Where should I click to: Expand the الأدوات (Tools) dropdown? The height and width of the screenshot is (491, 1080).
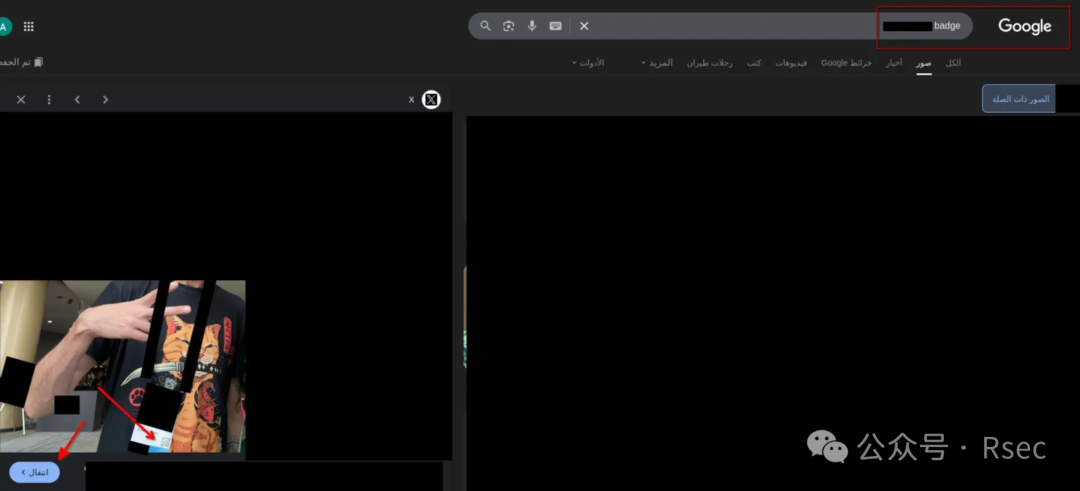point(588,63)
